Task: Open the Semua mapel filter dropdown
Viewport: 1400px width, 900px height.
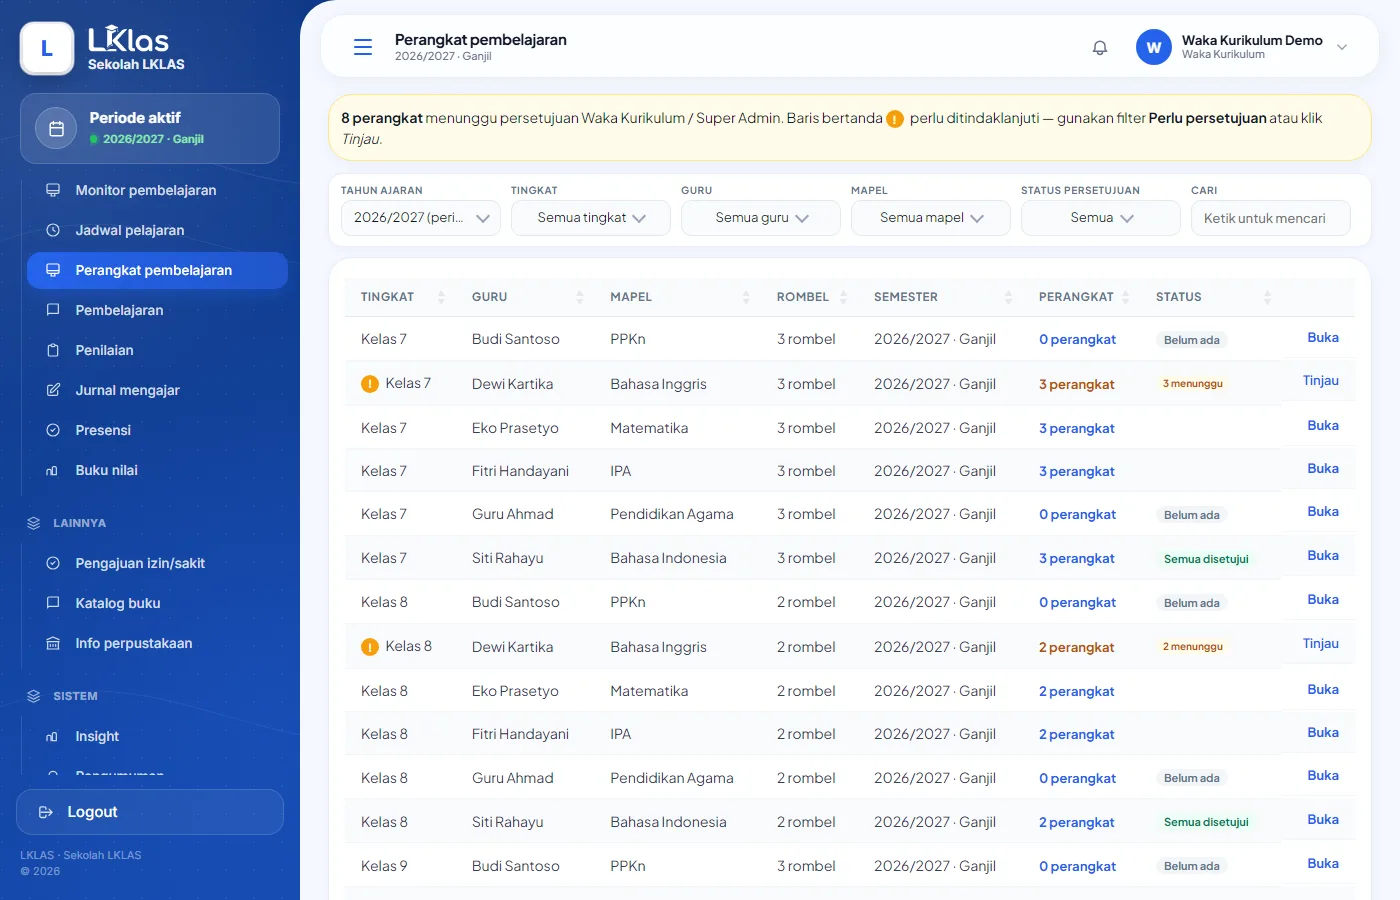Action: point(931,218)
